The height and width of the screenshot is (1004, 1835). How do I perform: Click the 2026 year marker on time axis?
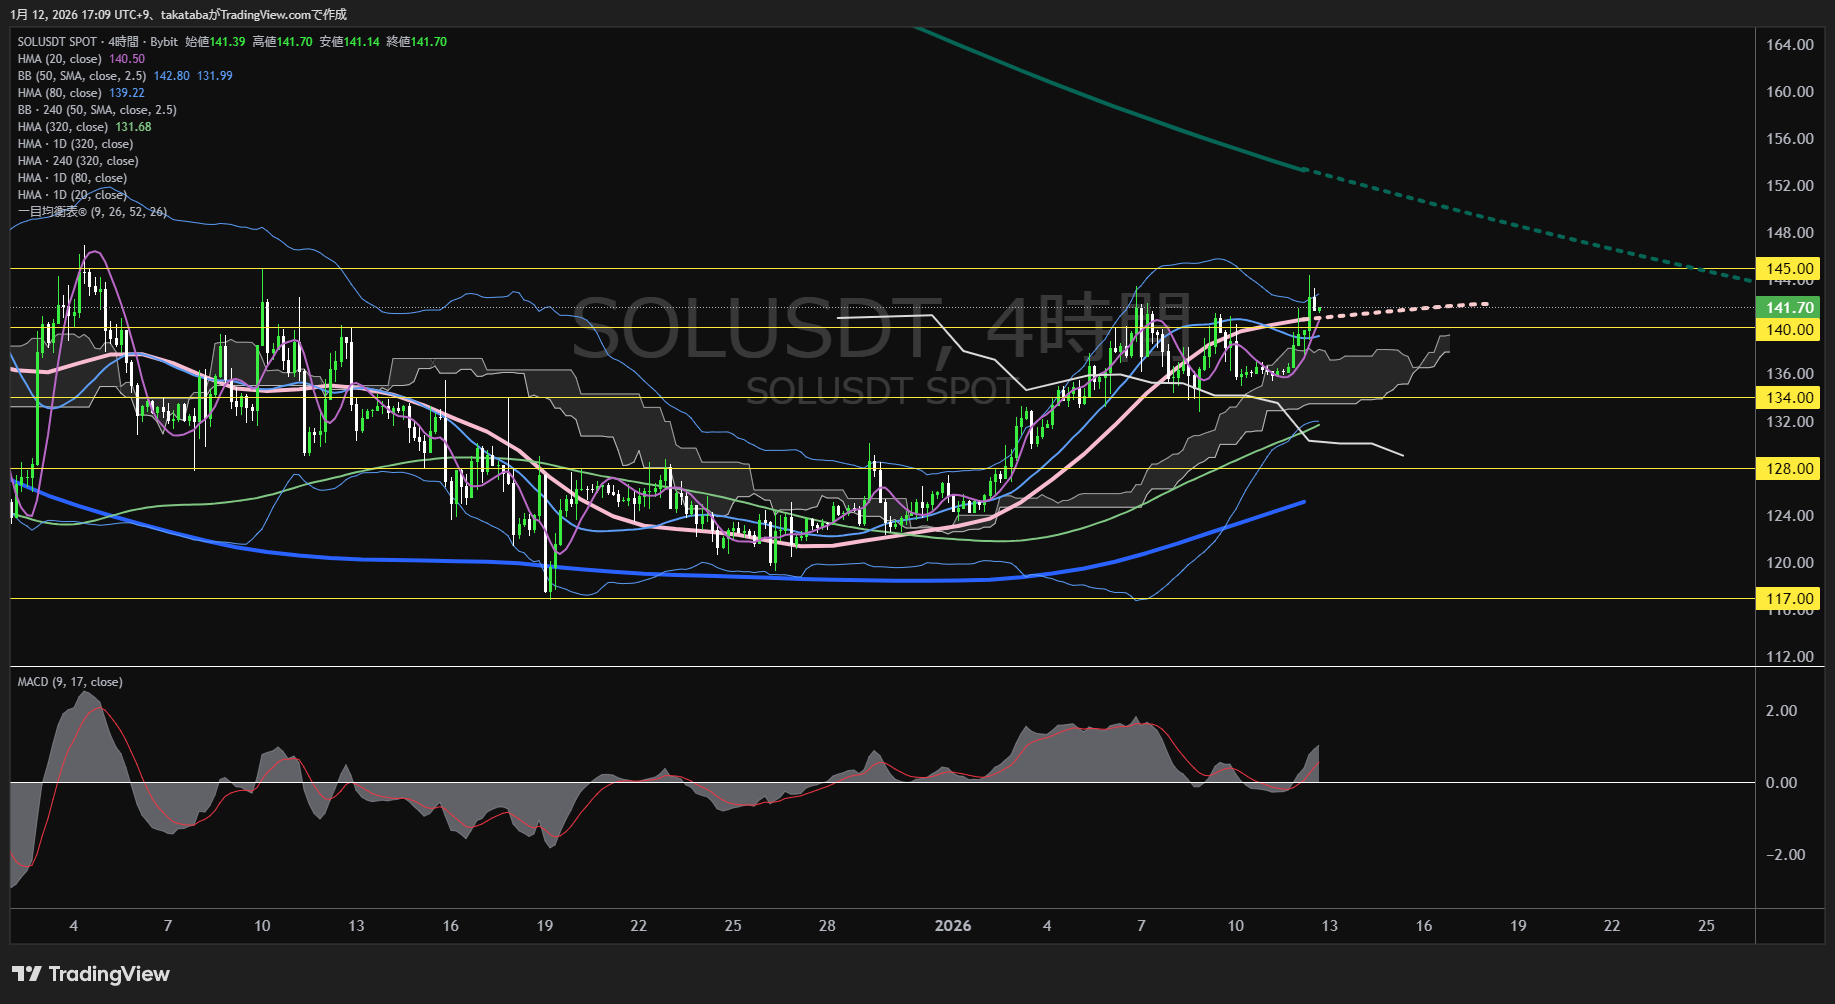(x=952, y=926)
